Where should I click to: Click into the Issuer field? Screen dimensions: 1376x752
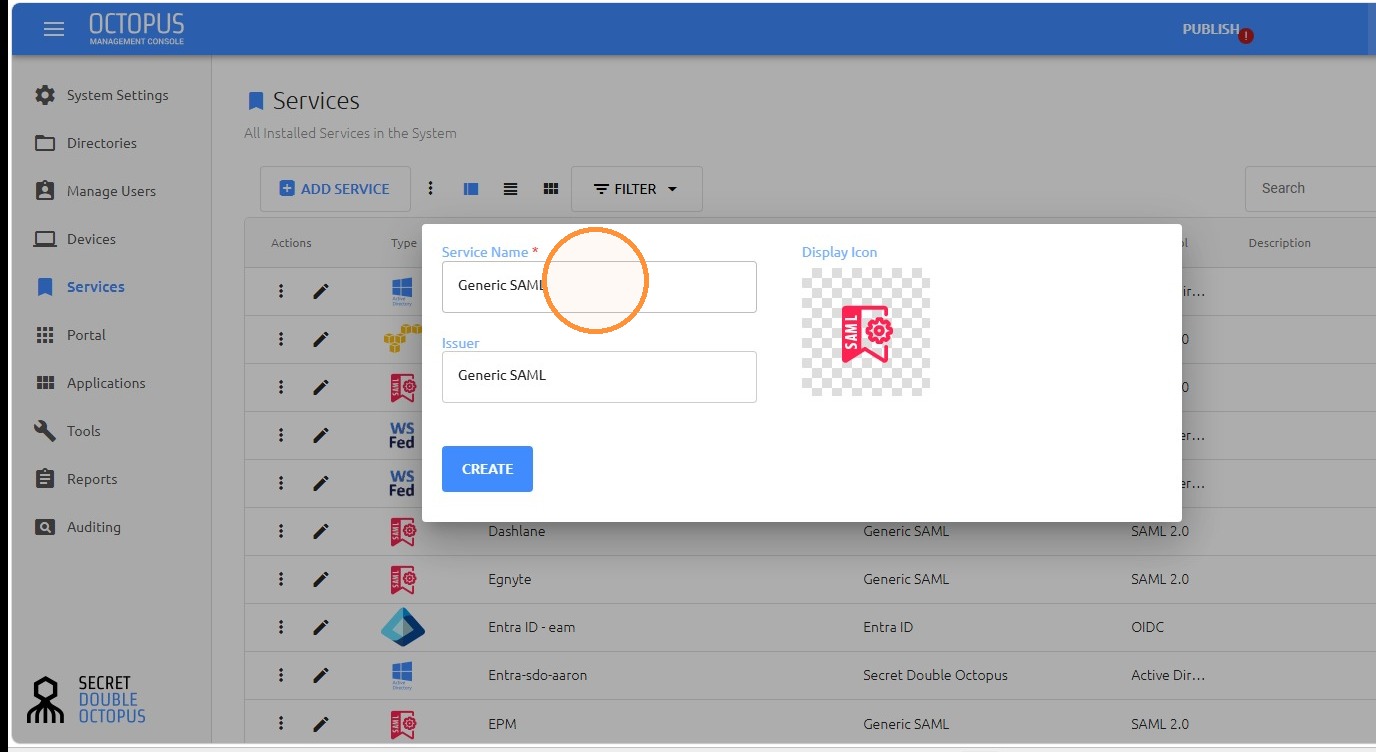click(599, 377)
